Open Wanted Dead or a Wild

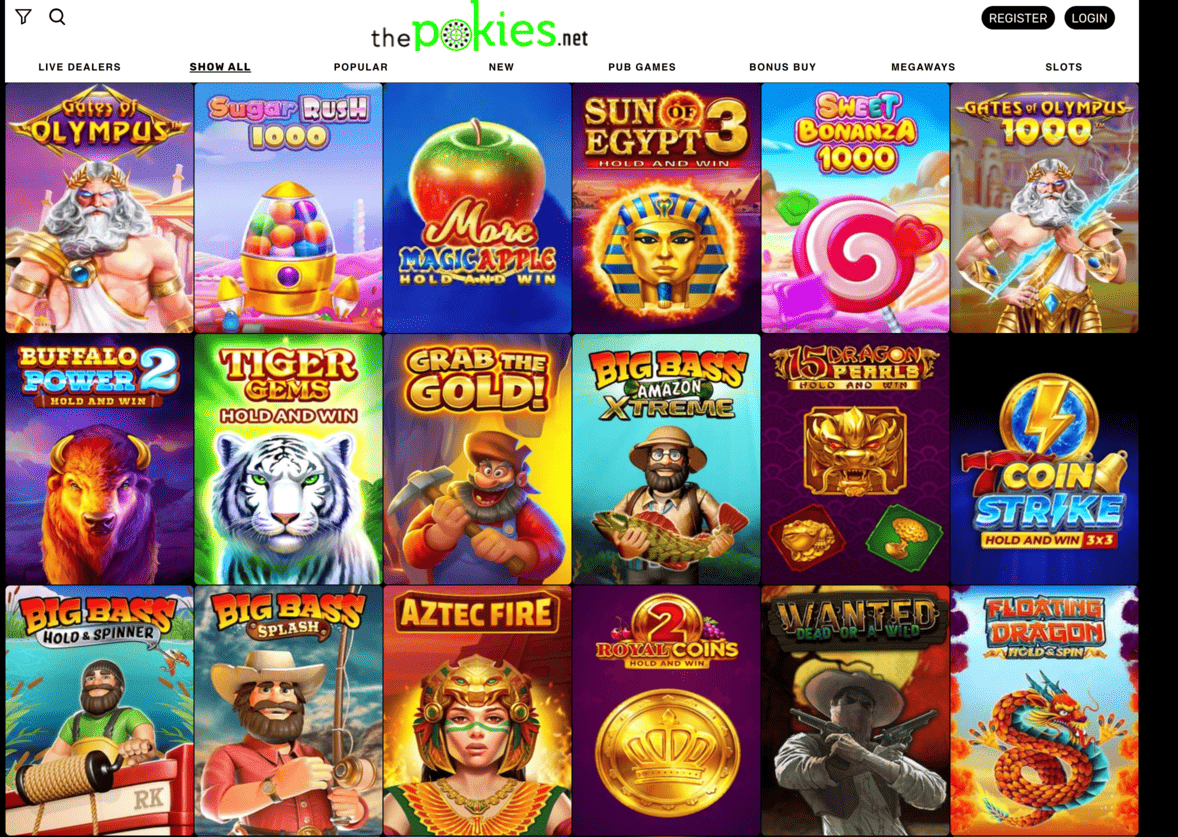pyautogui.click(x=855, y=711)
